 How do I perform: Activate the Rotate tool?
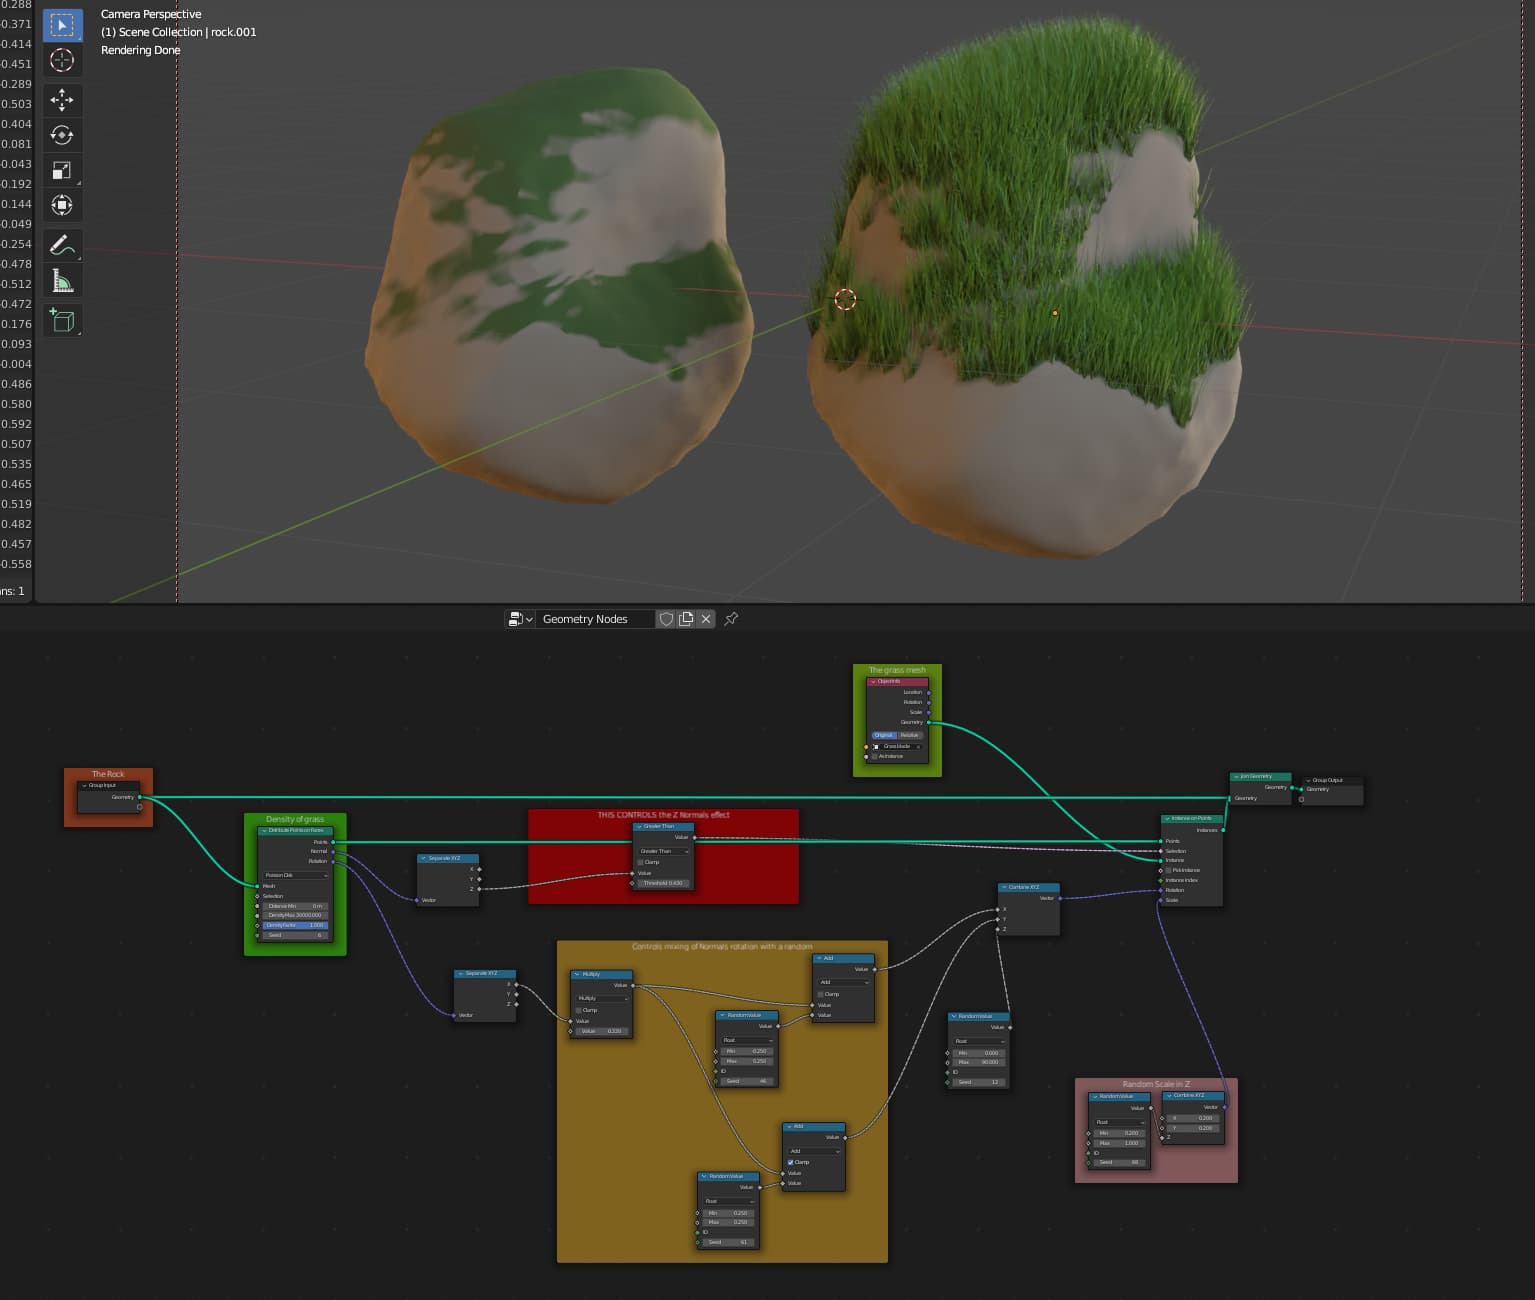[x=62, y=134]
